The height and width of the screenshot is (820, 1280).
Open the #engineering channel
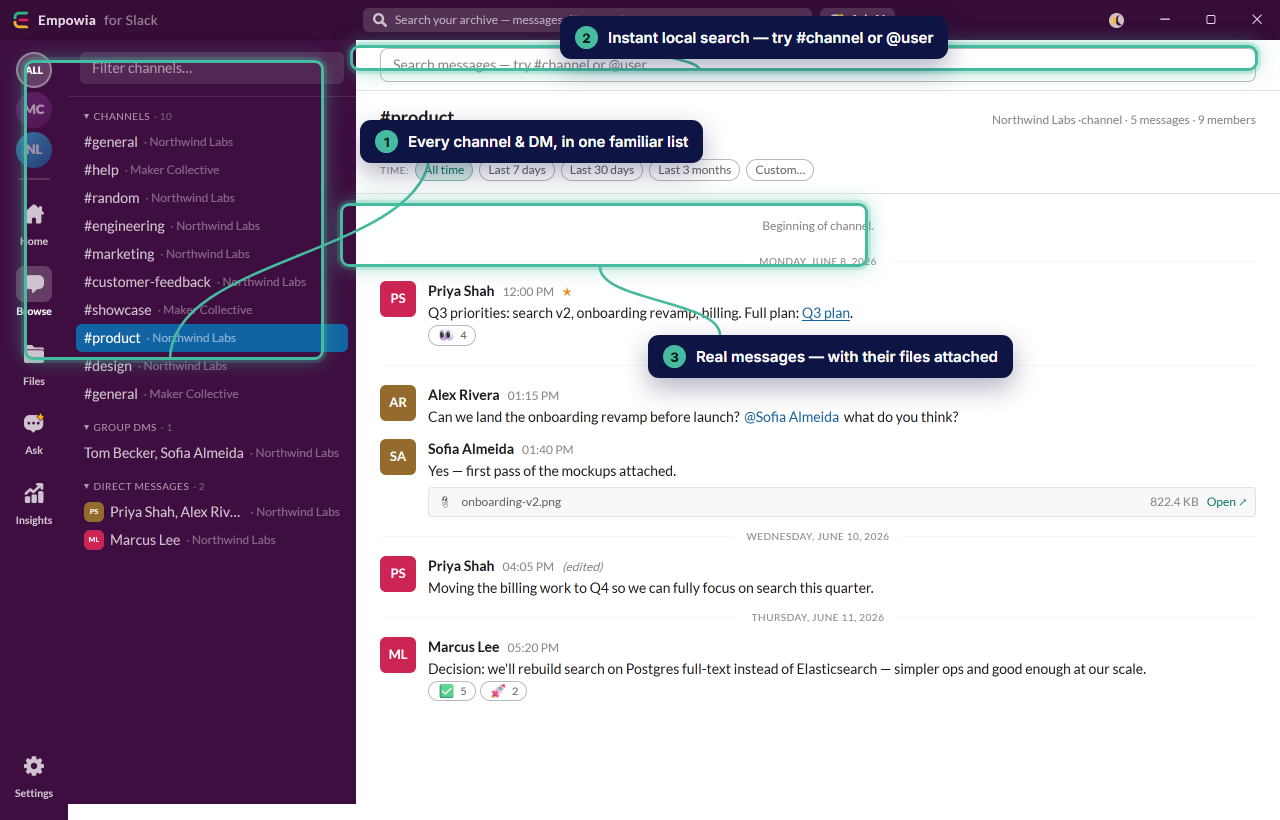(212, 226)
